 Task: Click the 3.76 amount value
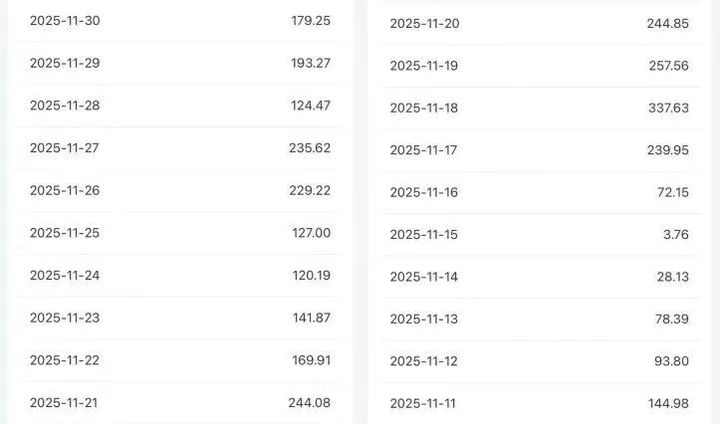(675, 235)
